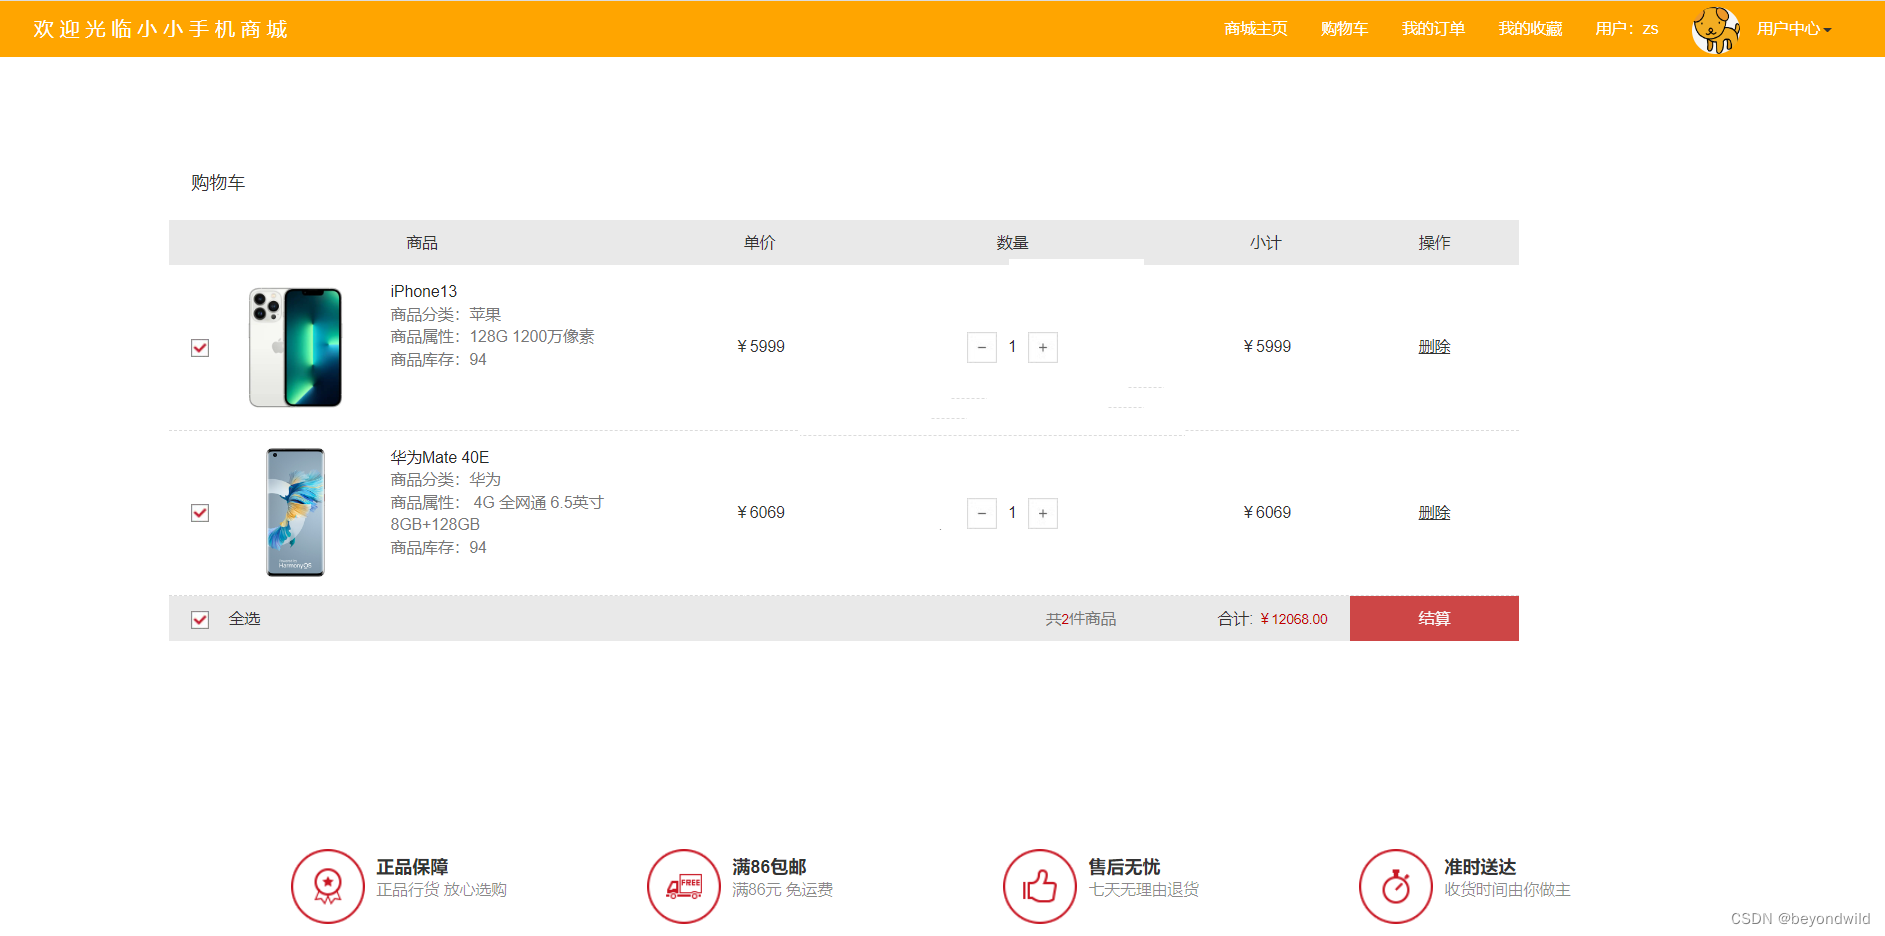Delete iPhone13 from the cart
Screen dimensions: 1885x936
1434,346
